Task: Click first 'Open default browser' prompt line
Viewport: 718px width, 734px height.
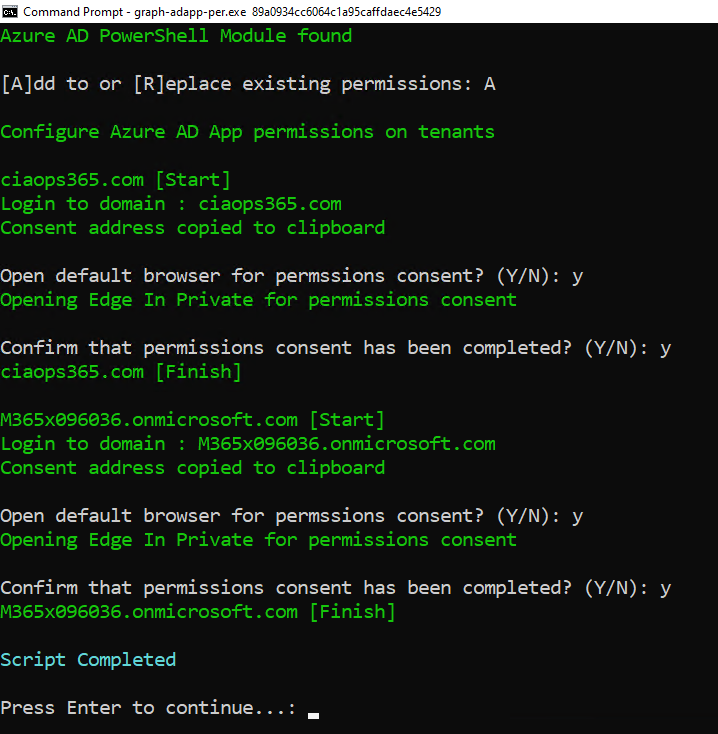Action: pos(291,276)
